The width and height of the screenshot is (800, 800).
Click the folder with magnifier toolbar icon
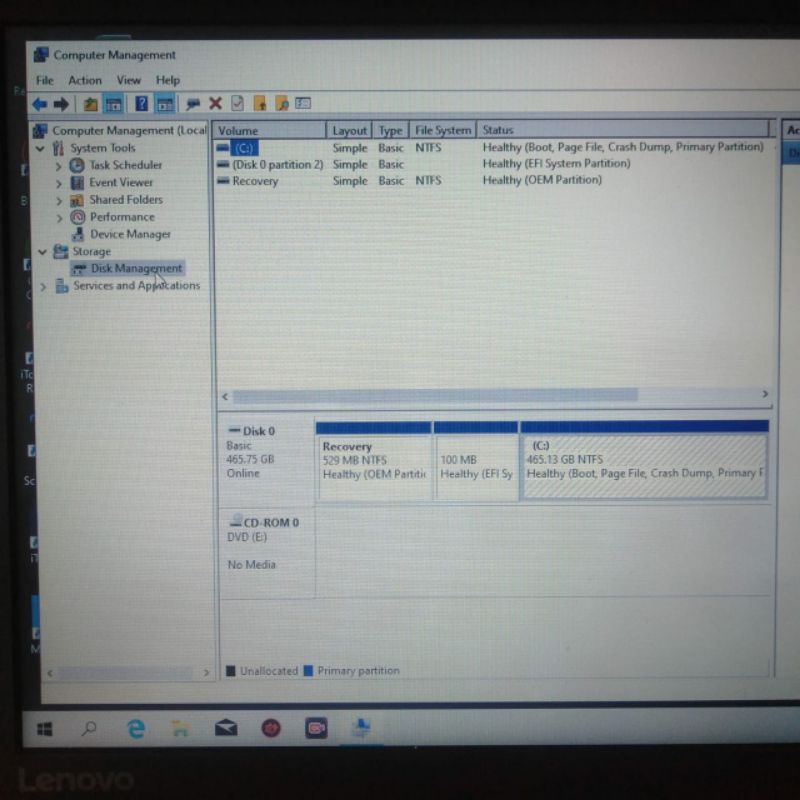point(282,104)
